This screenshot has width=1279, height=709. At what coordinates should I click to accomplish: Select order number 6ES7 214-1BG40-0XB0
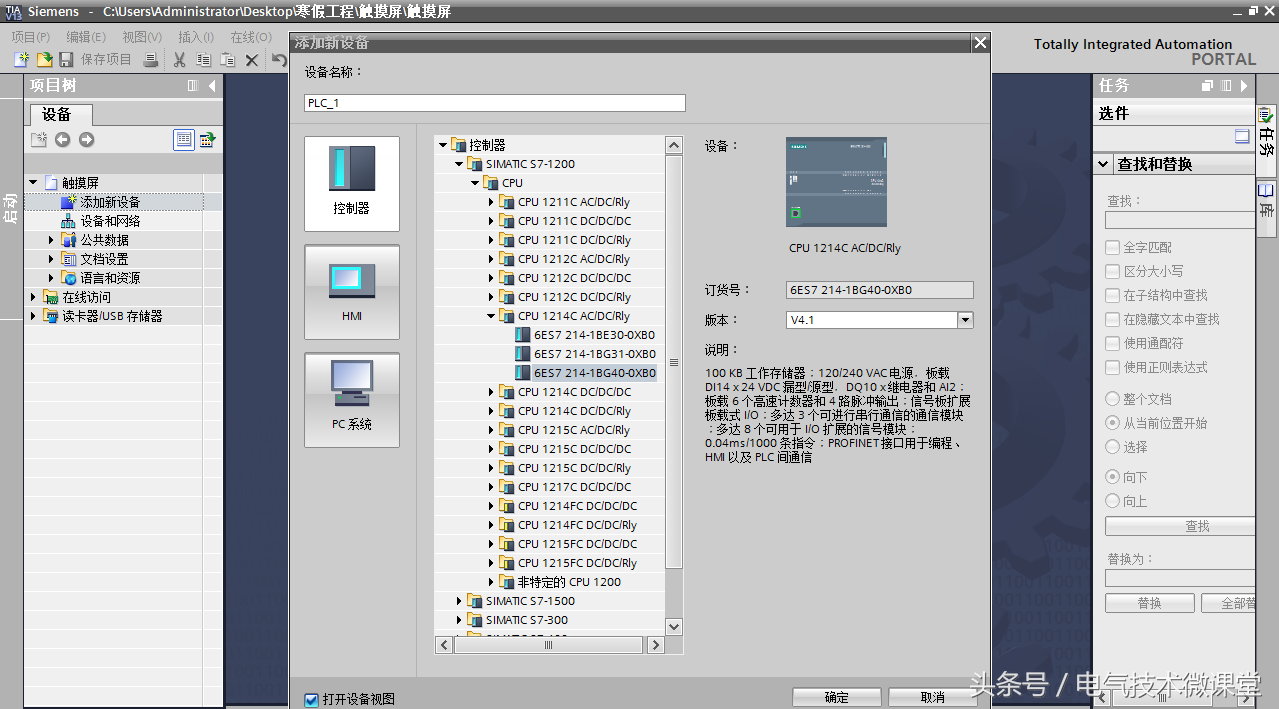tap(594, 373)
